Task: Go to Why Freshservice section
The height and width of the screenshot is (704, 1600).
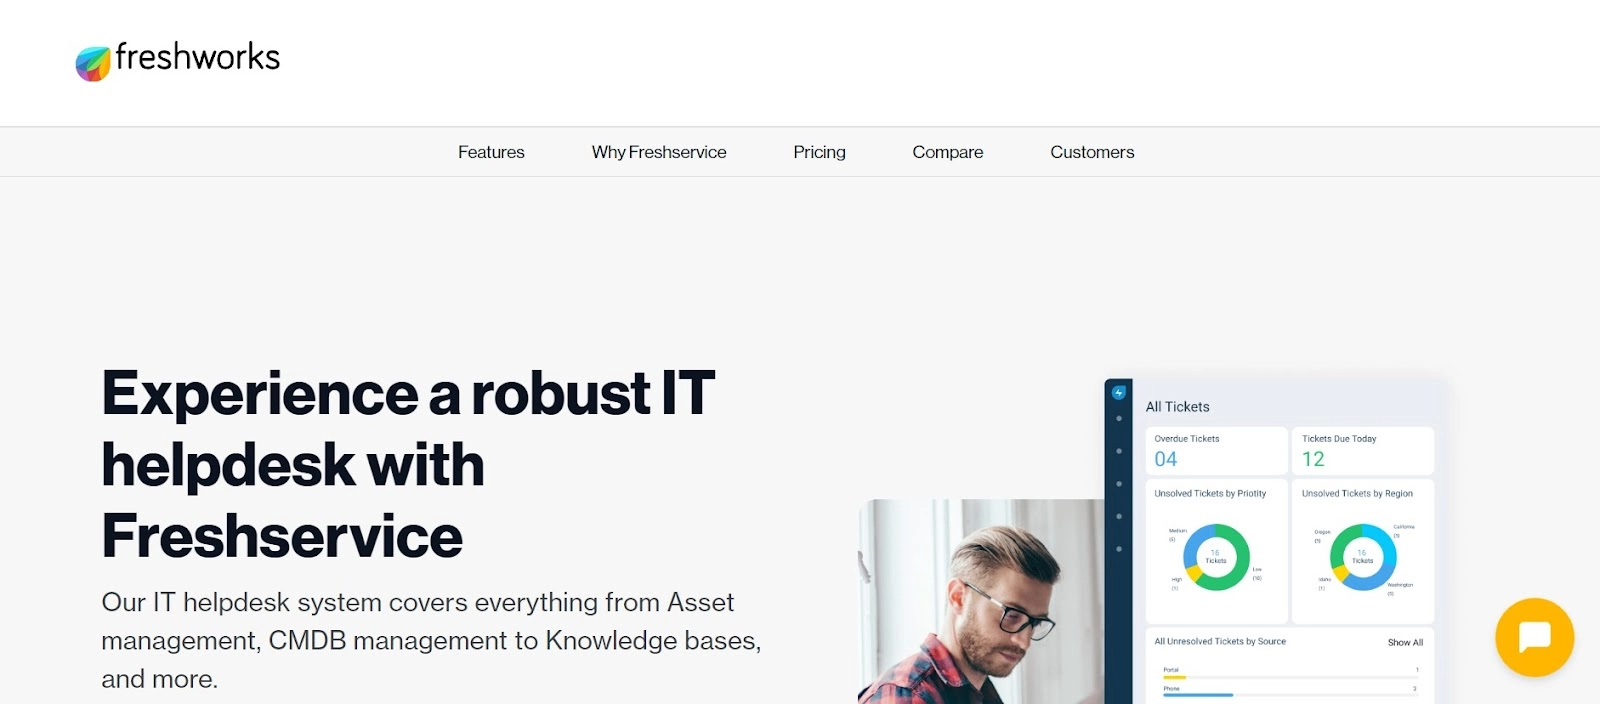Action: click(658, 152)
